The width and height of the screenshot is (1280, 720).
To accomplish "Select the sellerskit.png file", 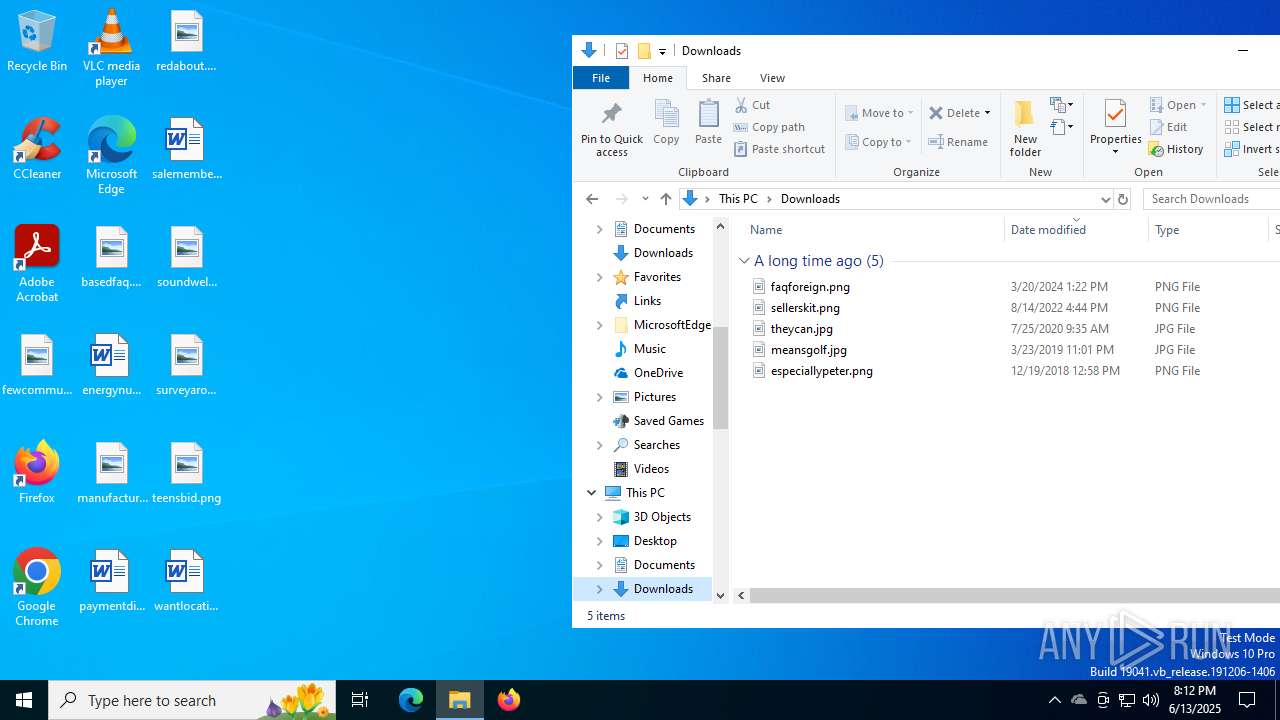I will pyautogui.click(x=805, y=308).
